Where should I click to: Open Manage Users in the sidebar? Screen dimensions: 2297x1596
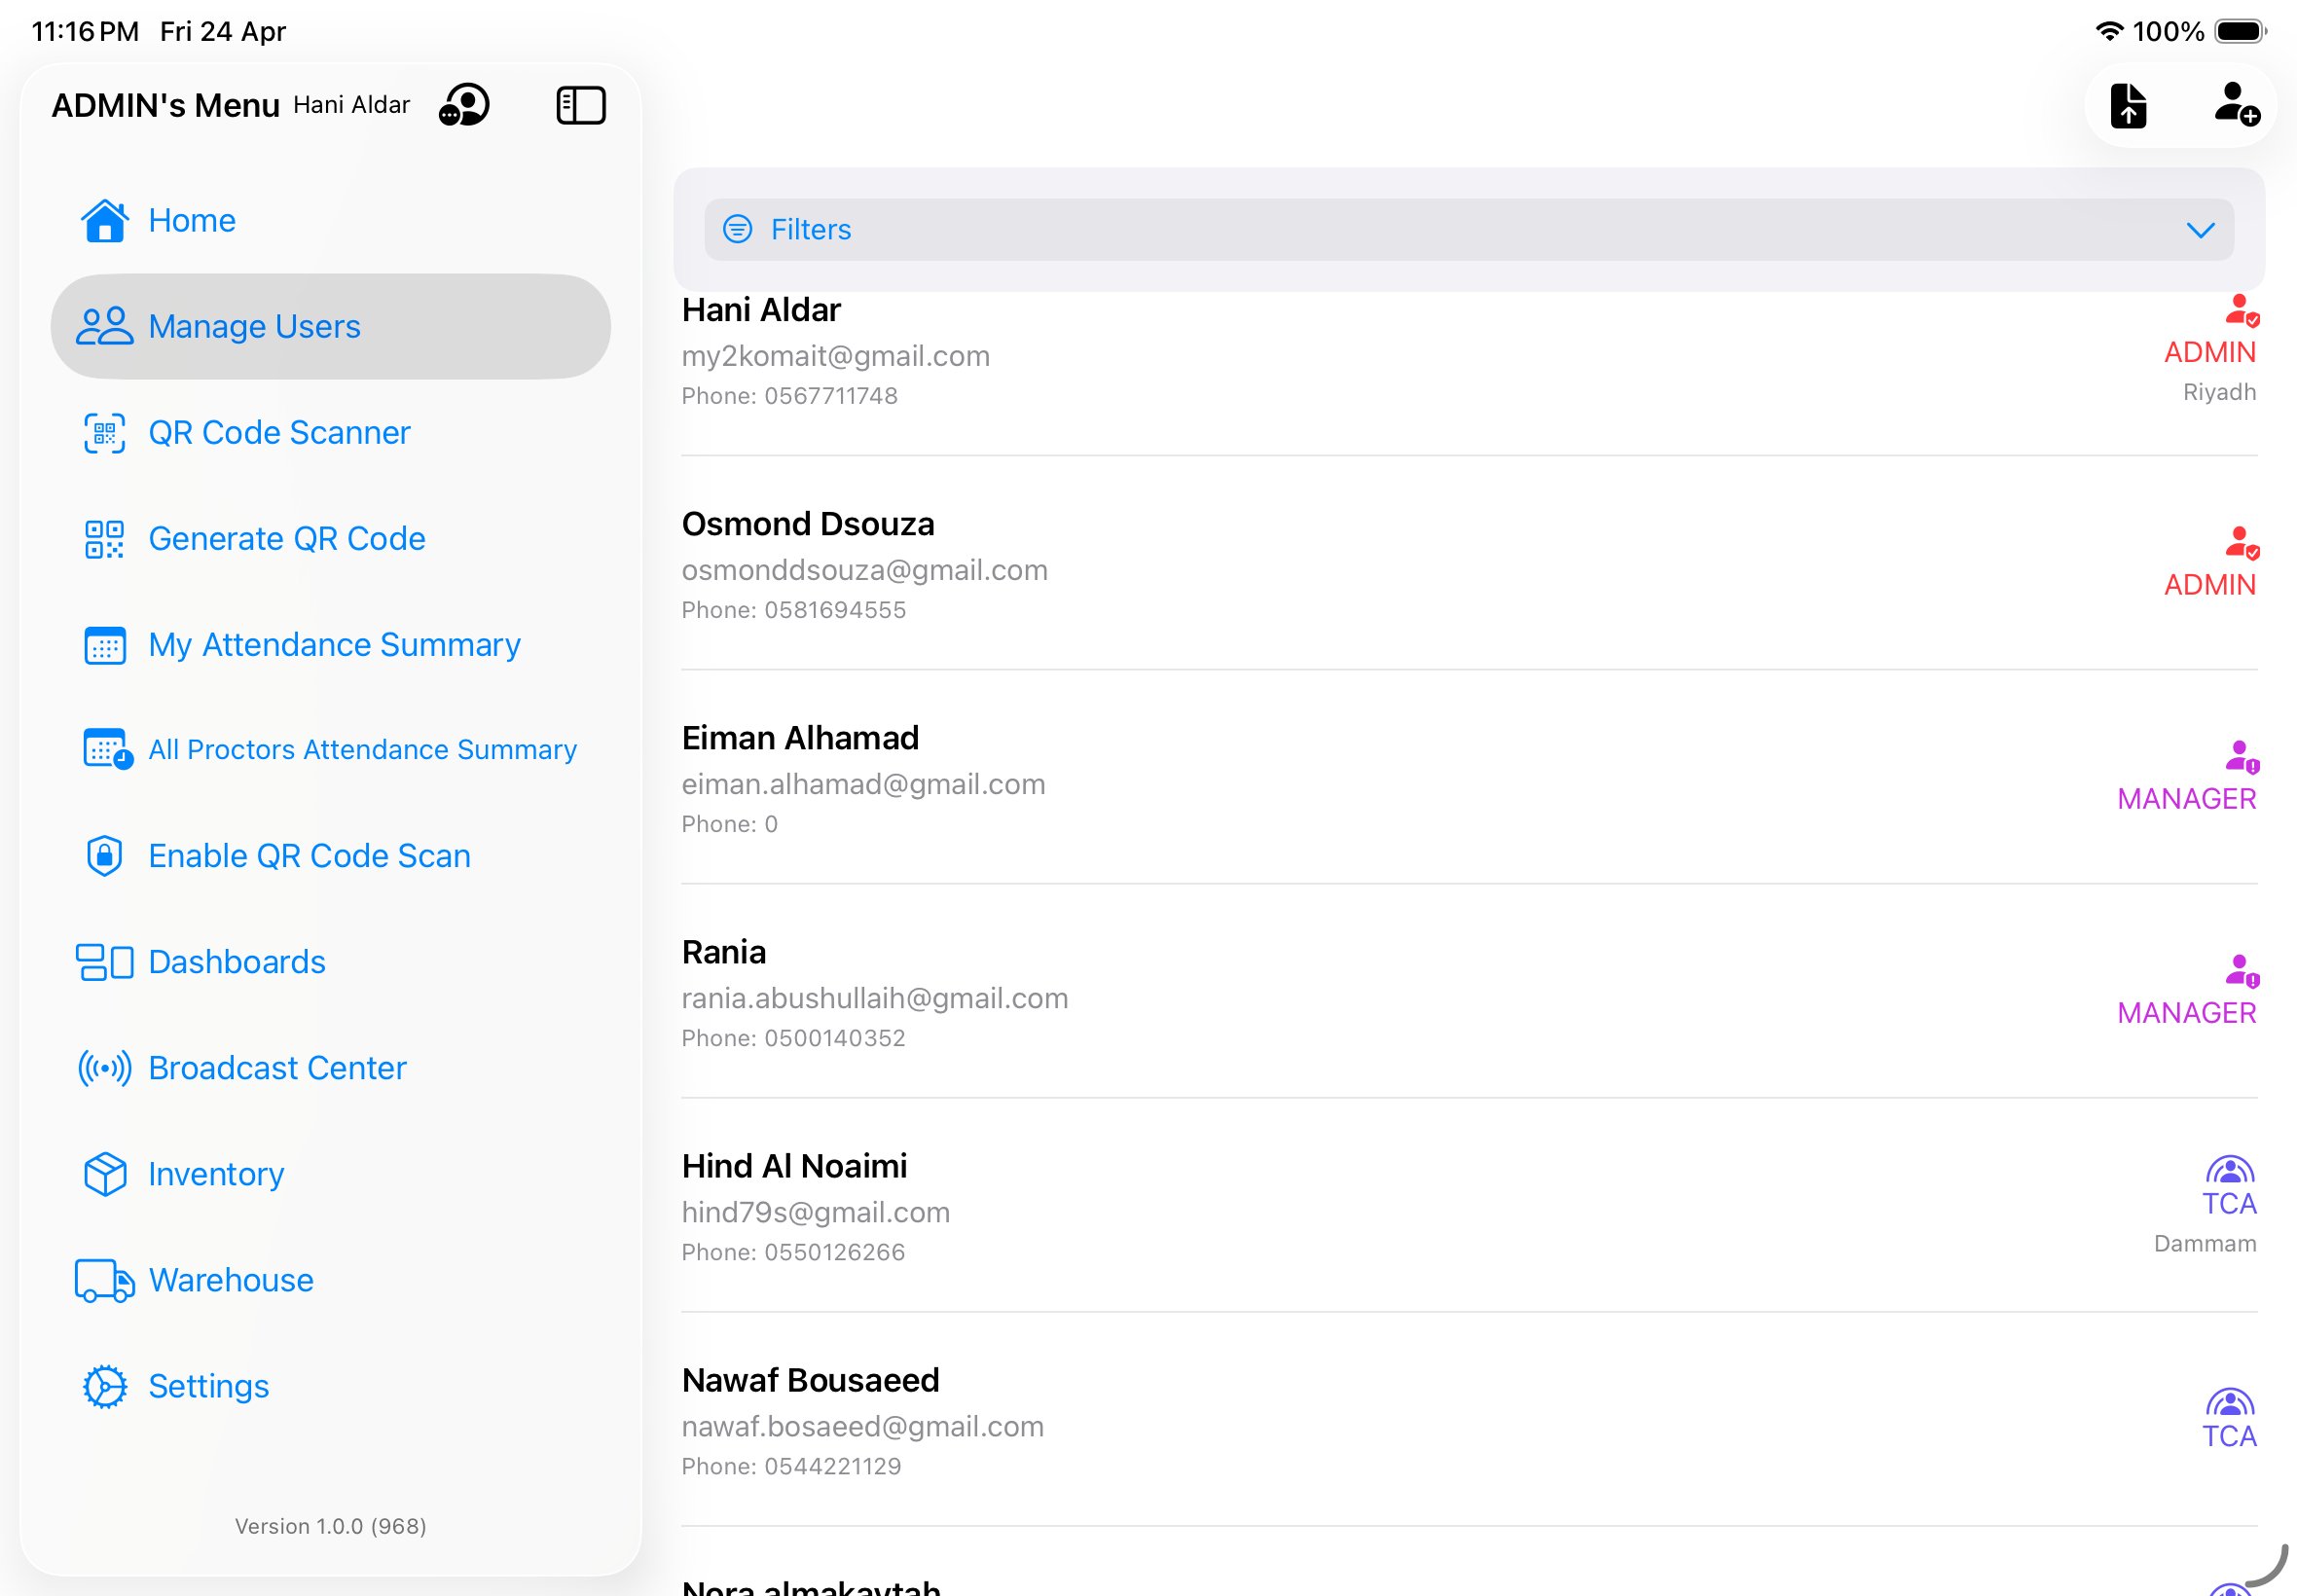point(254,326)
